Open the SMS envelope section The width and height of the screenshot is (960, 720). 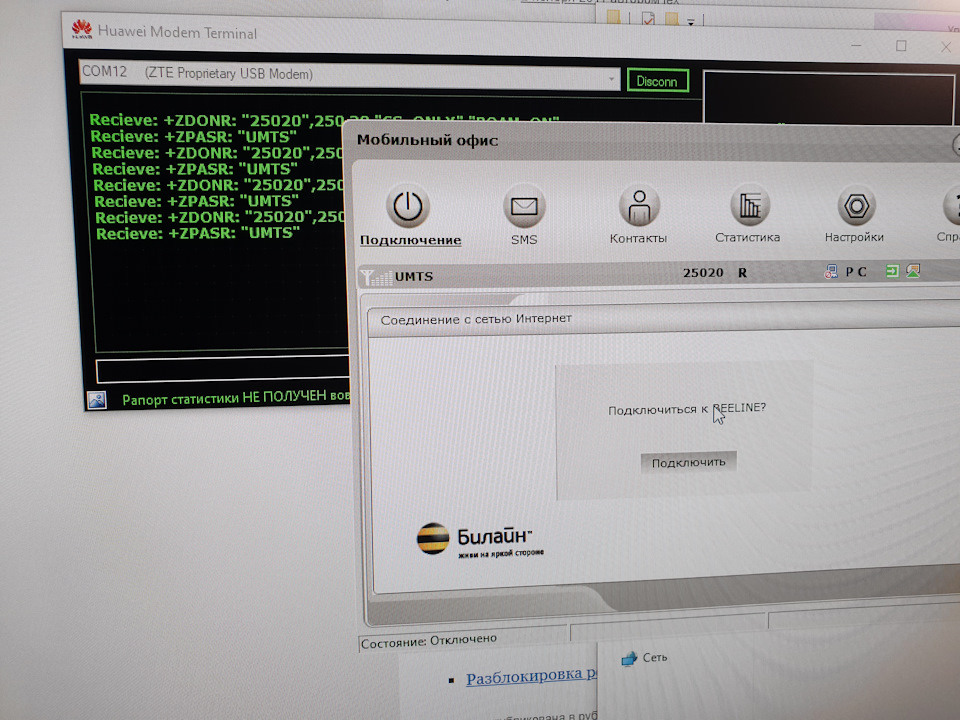524,214
